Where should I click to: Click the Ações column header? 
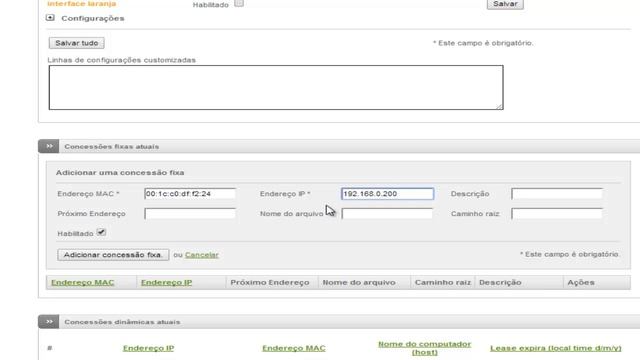(581, 282)
